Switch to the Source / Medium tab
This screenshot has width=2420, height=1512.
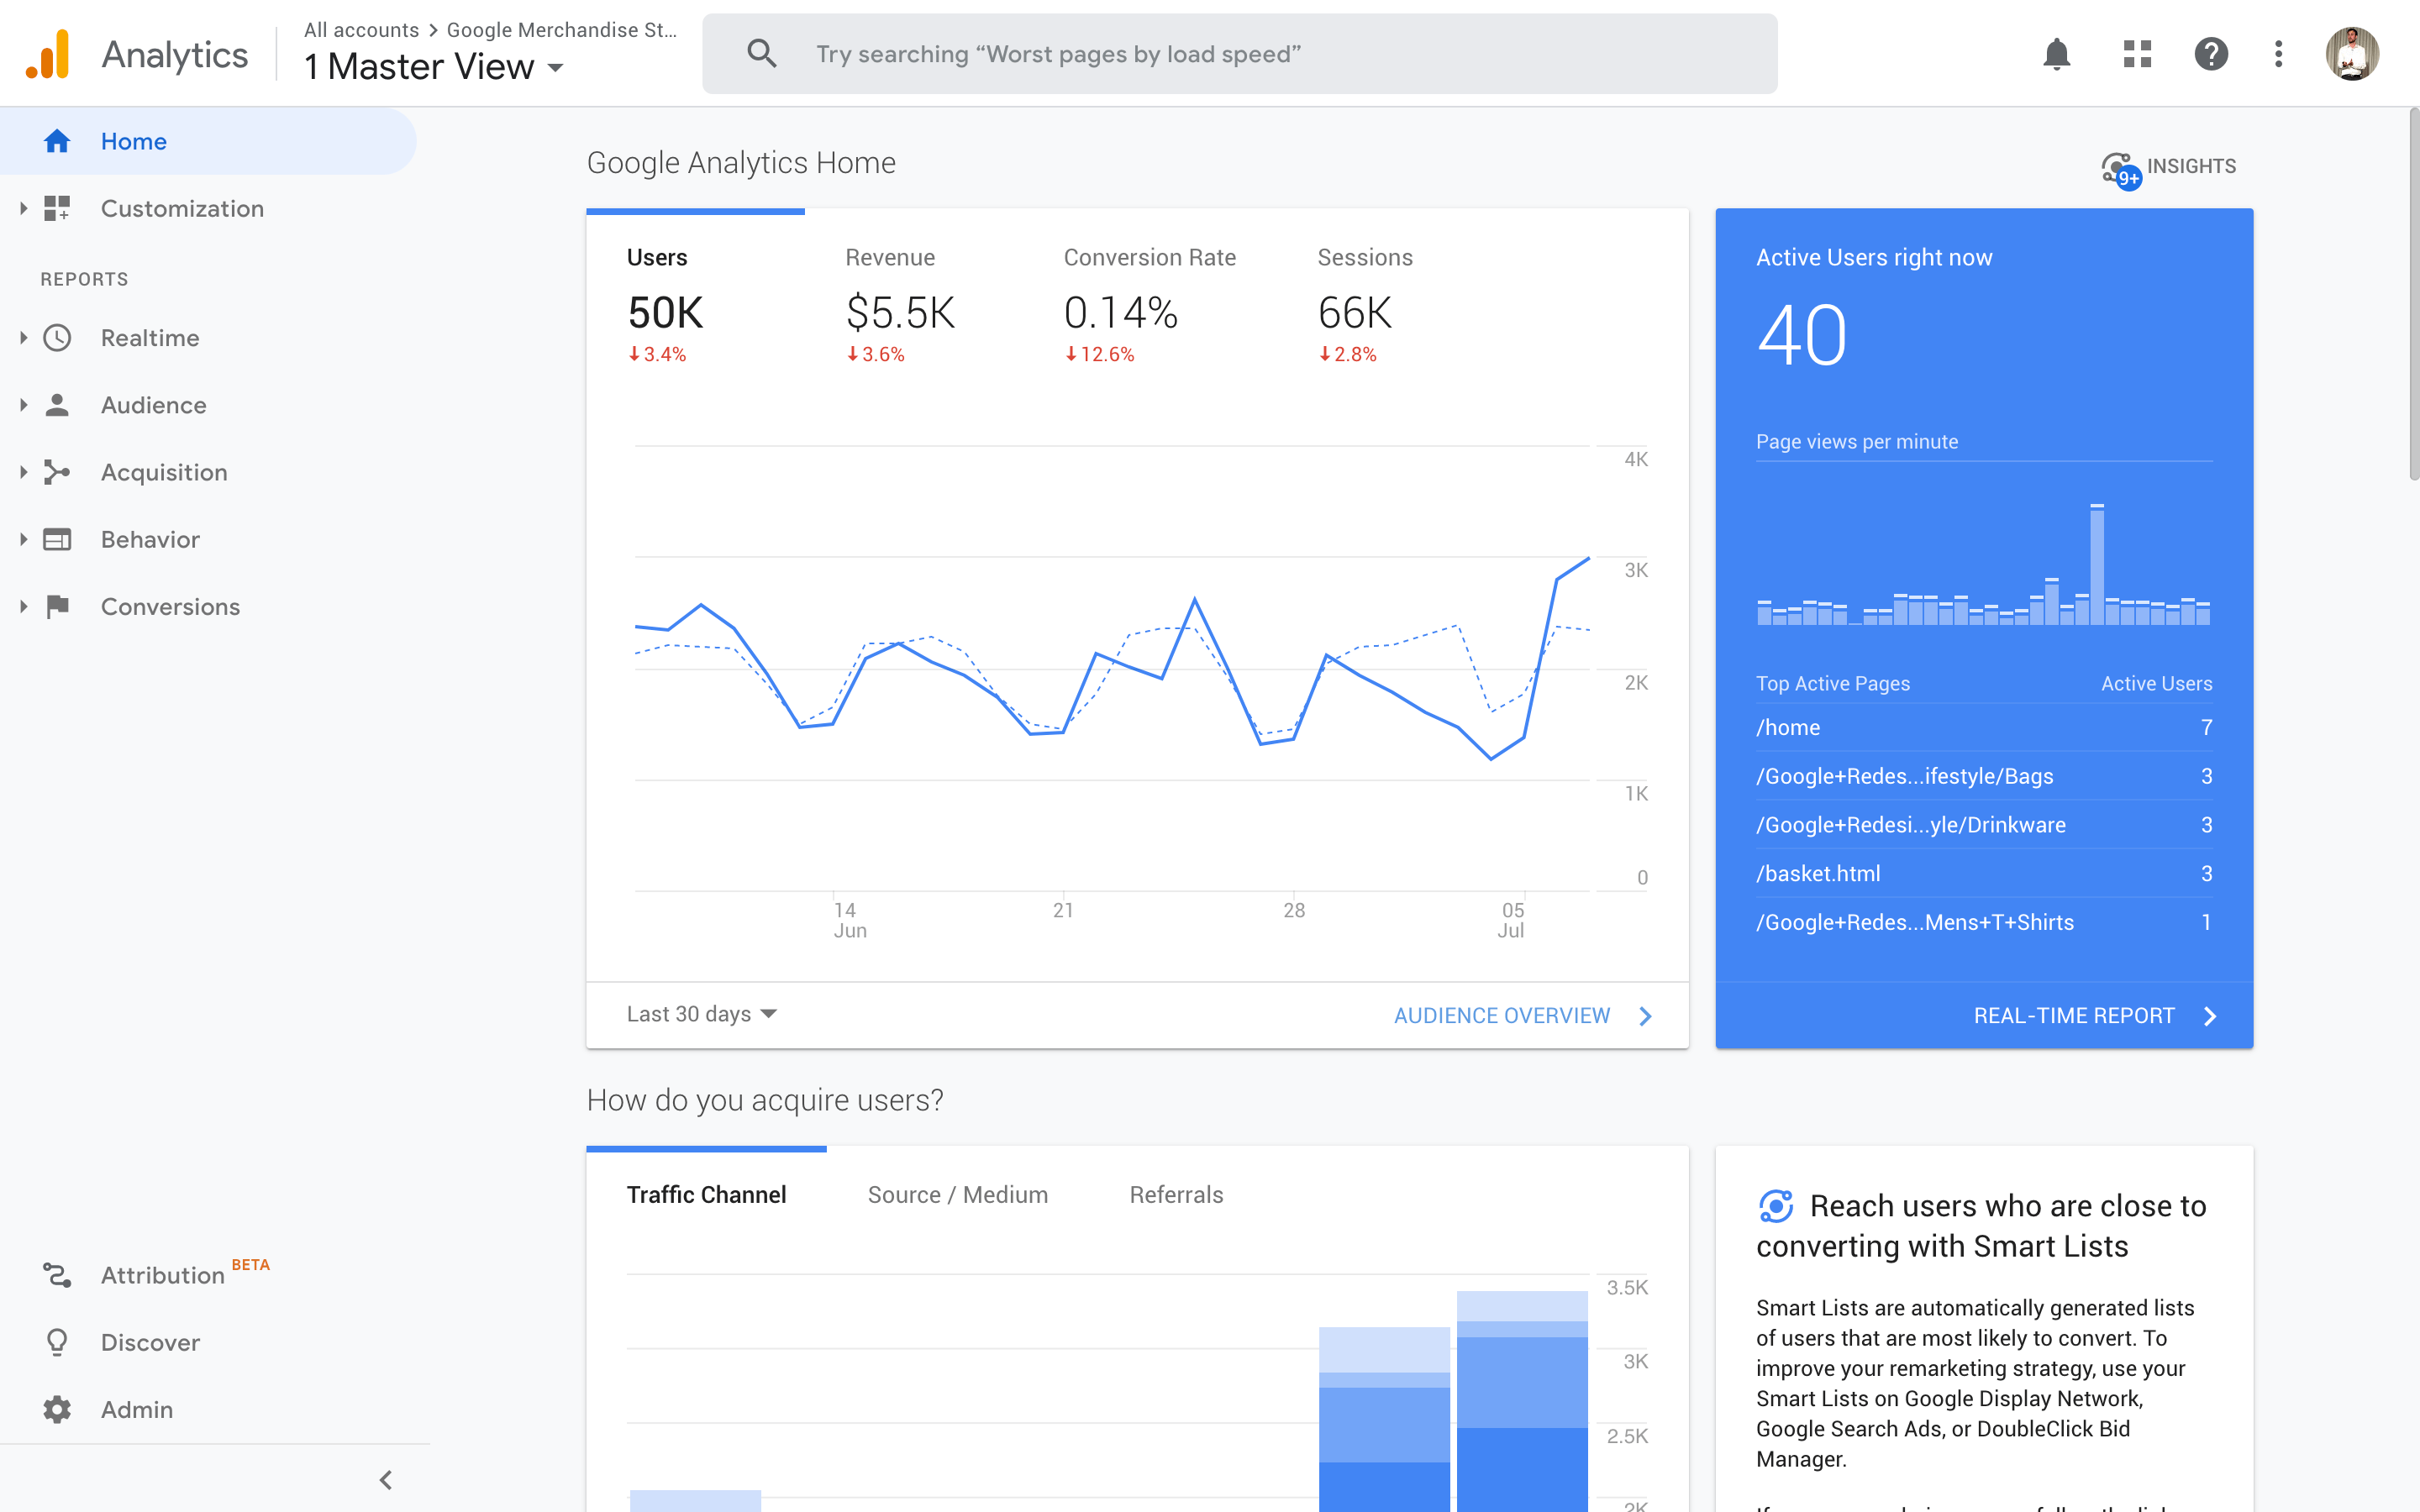[957, 1195]
